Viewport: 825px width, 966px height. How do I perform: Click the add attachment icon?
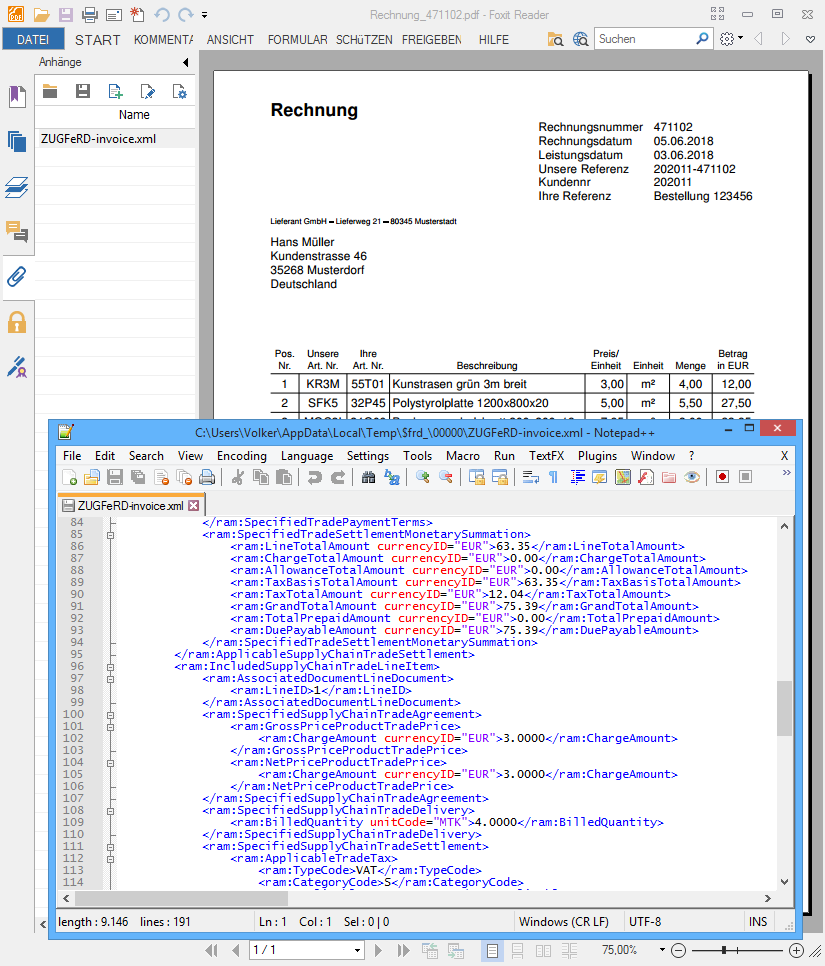point(116,92)
